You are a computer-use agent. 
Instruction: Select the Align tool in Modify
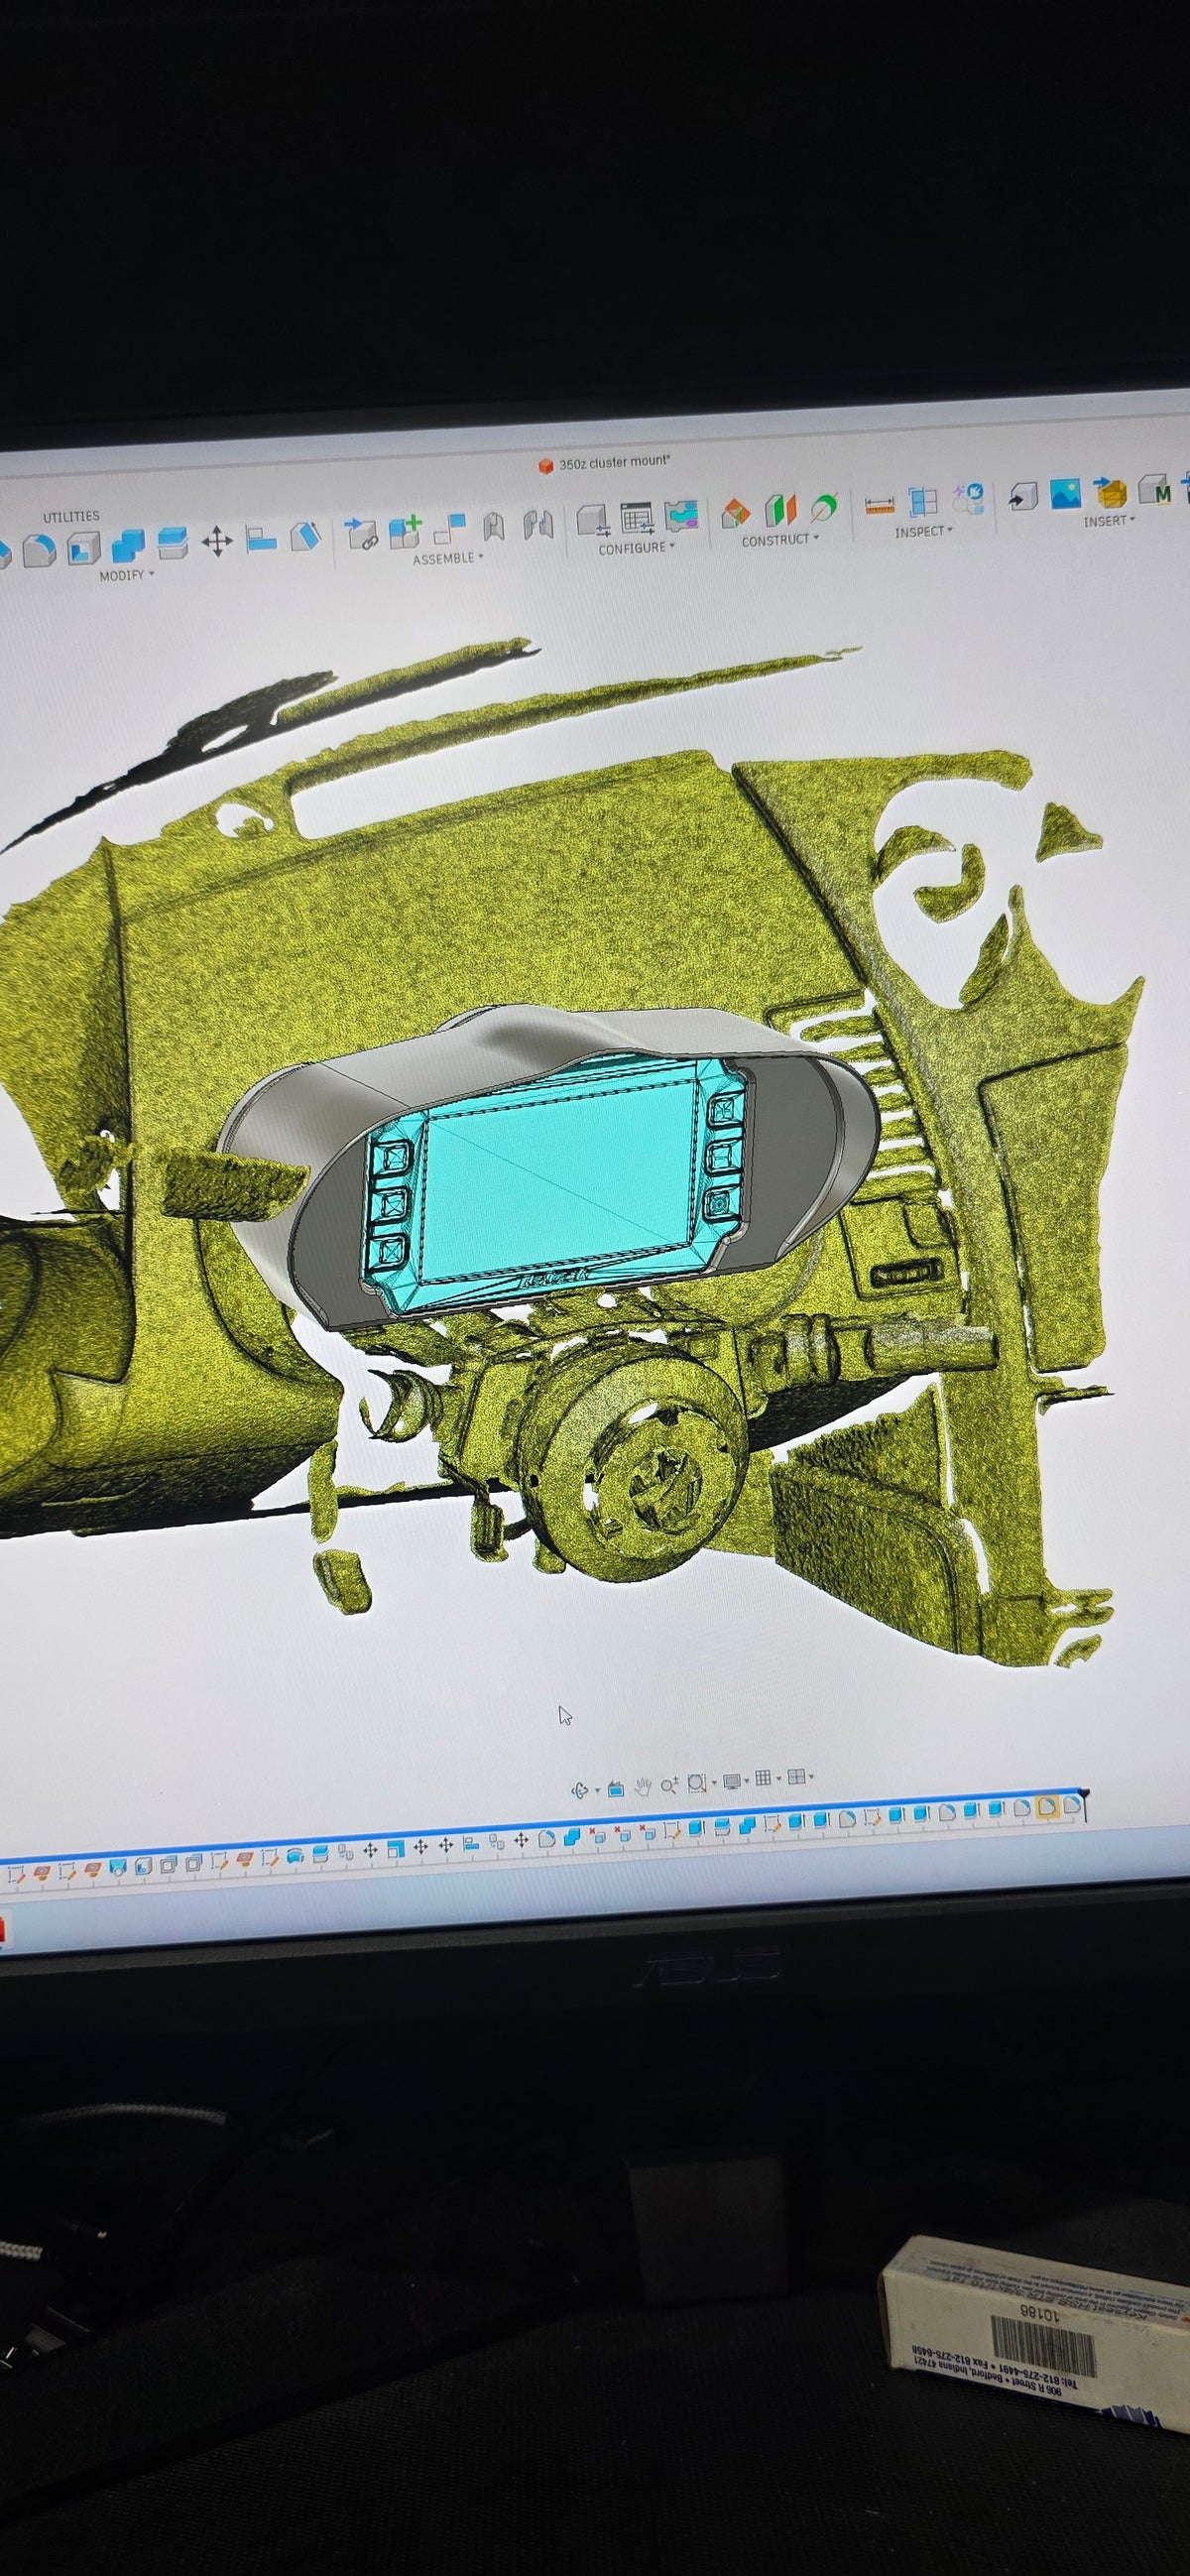(260, 539)
